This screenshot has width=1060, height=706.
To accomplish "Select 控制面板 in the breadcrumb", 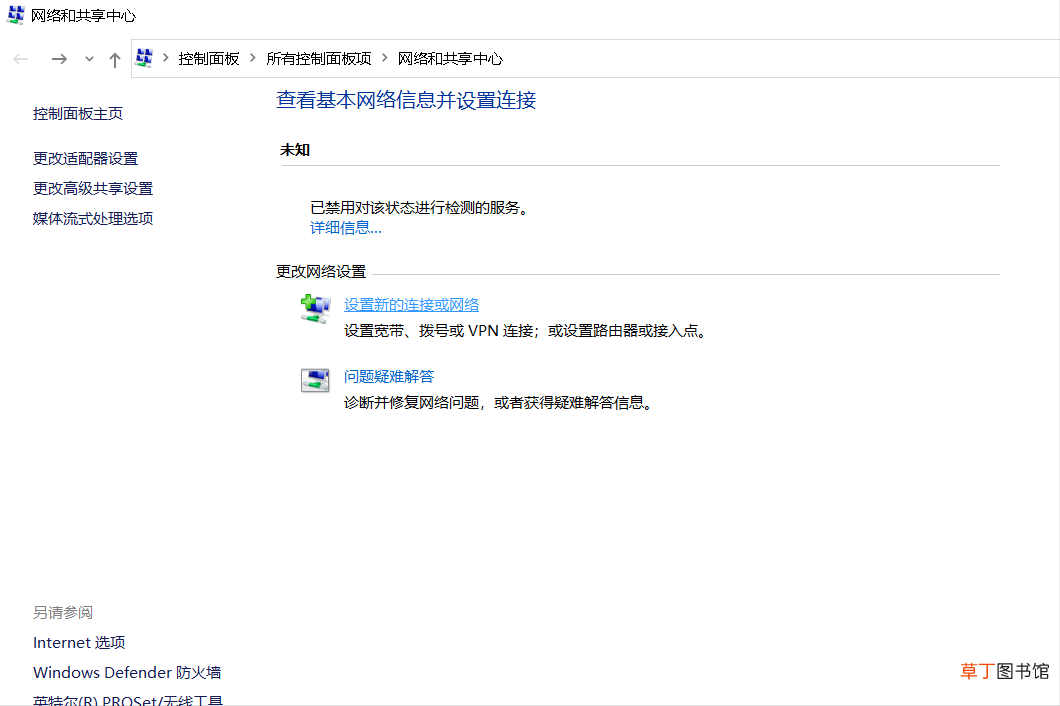I will (x=209, y=59).
